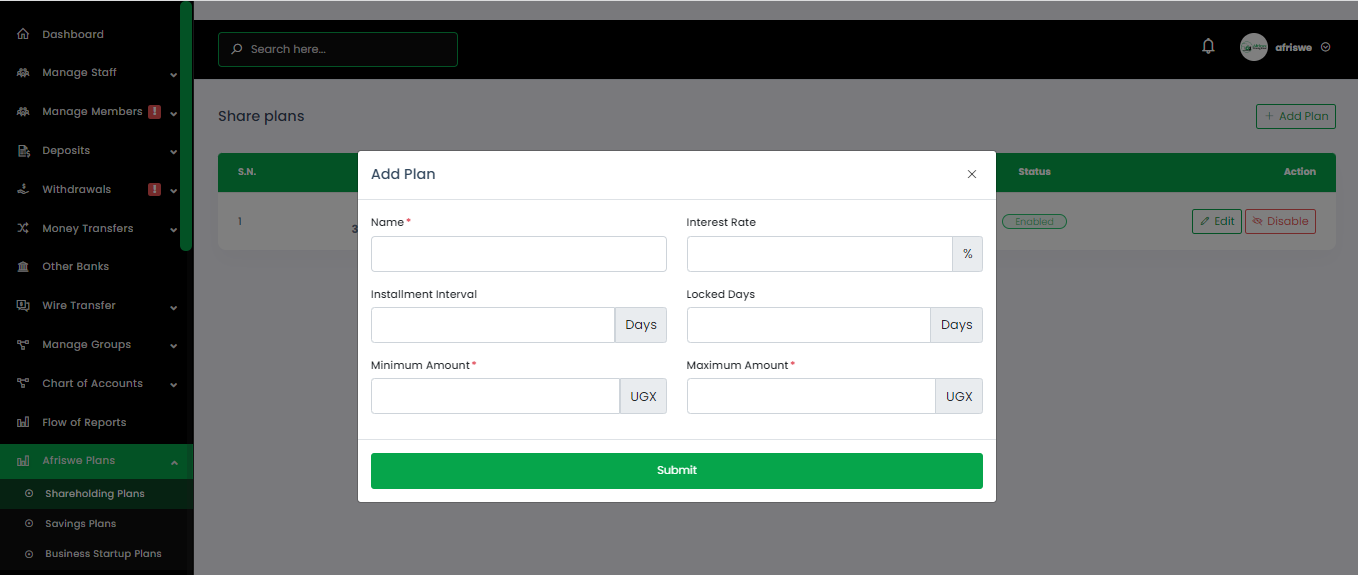Click the Manage Staff sidebar icon
The height and width of the screenshot is (575, 1358).
click(23, 73)
